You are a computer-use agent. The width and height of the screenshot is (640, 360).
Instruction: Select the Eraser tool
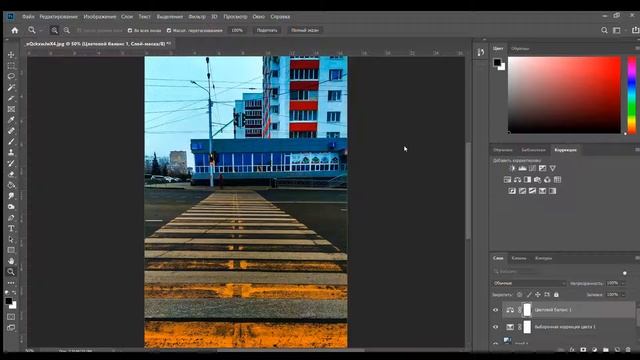tap(11, 174)
